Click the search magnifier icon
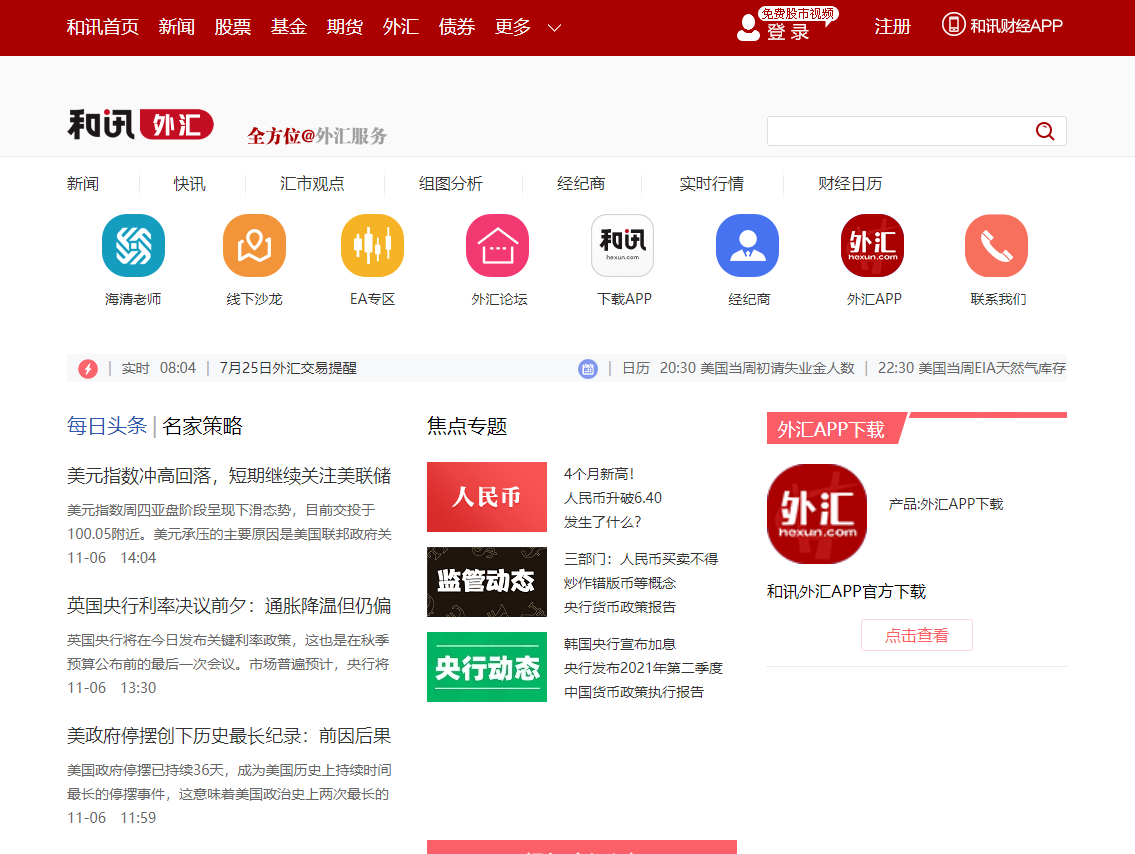The height and width of the screenshot is (854, 1135). [x=1044, y=130]
